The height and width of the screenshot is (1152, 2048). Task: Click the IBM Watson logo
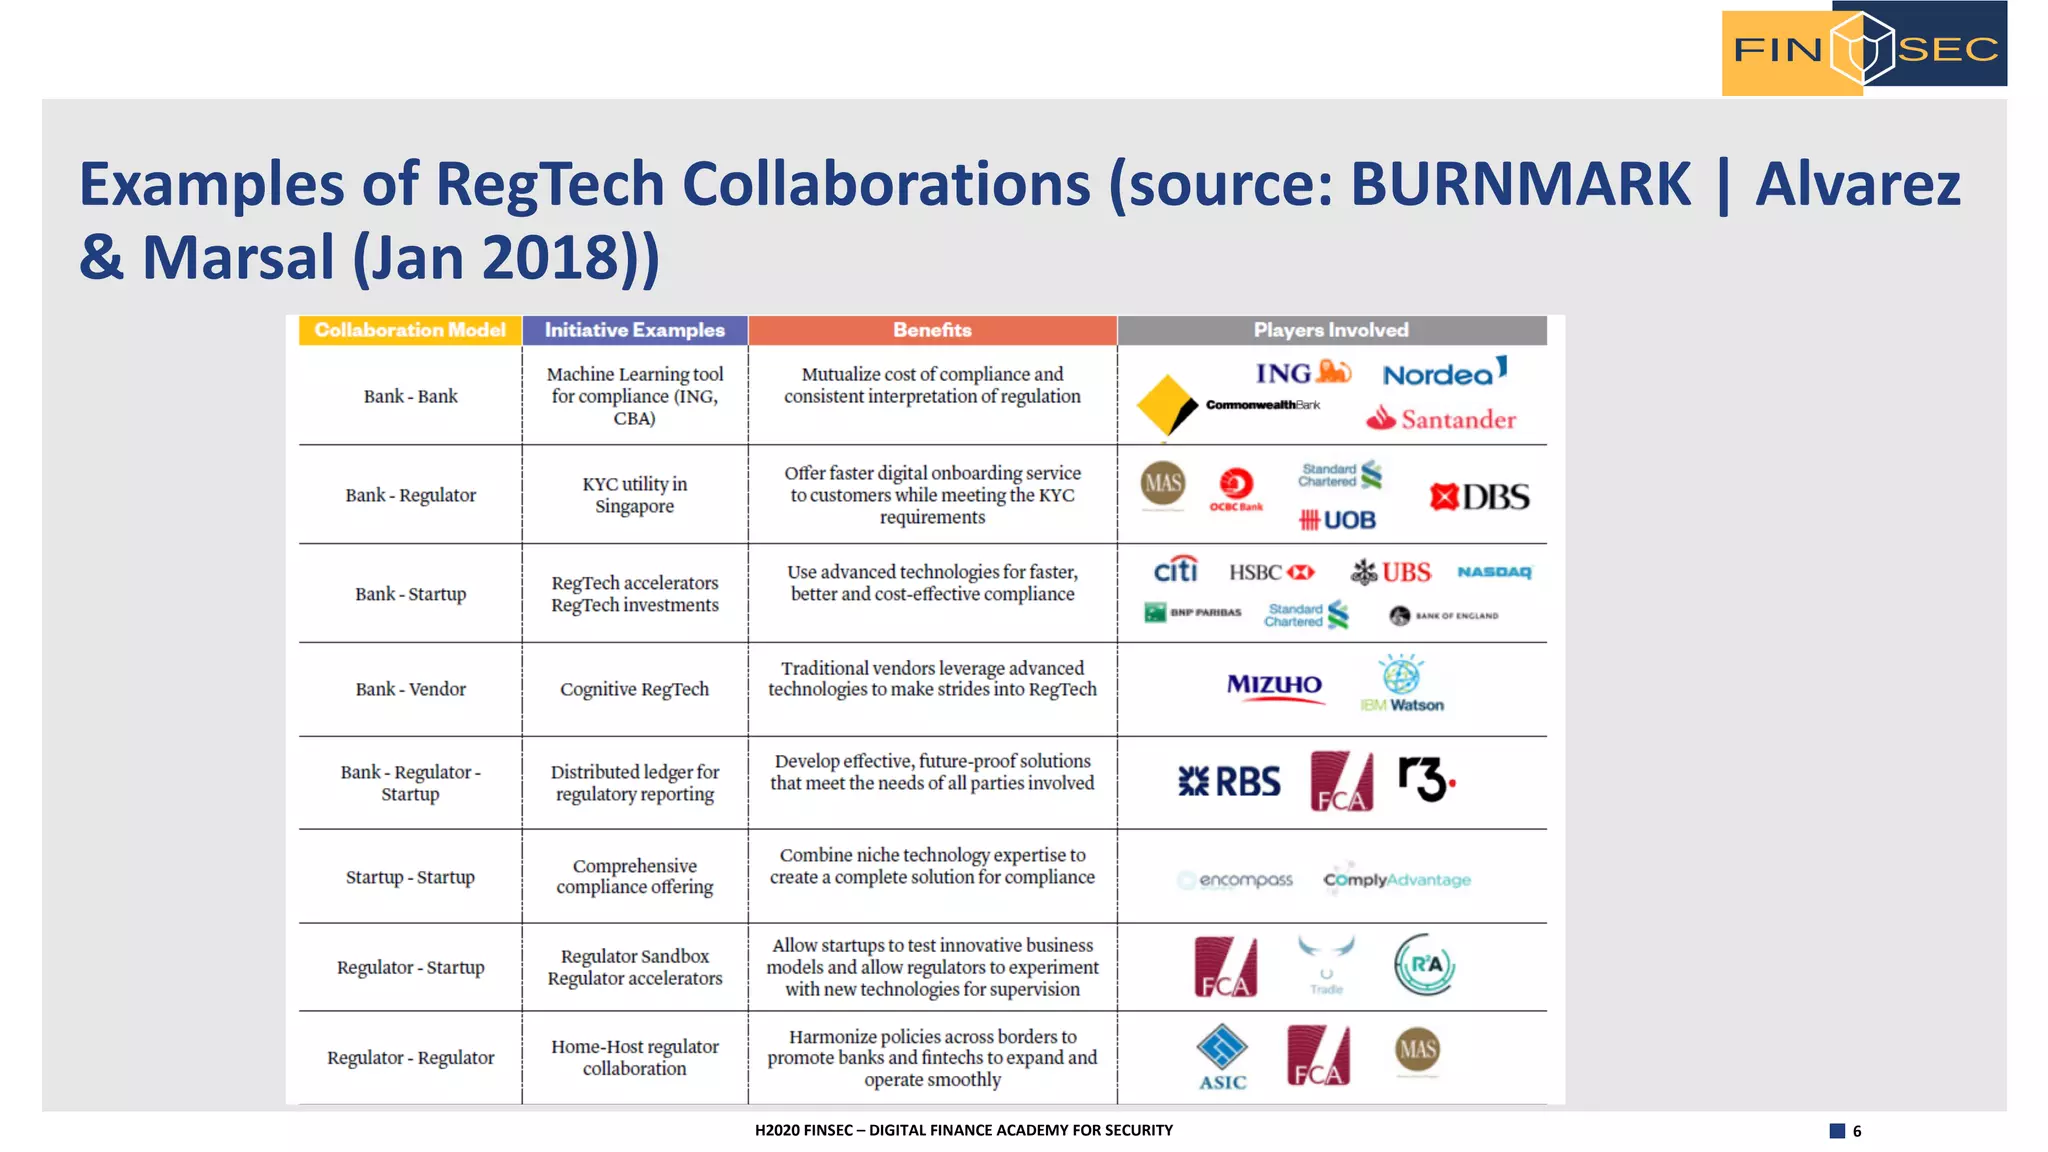click(1402, 684)
